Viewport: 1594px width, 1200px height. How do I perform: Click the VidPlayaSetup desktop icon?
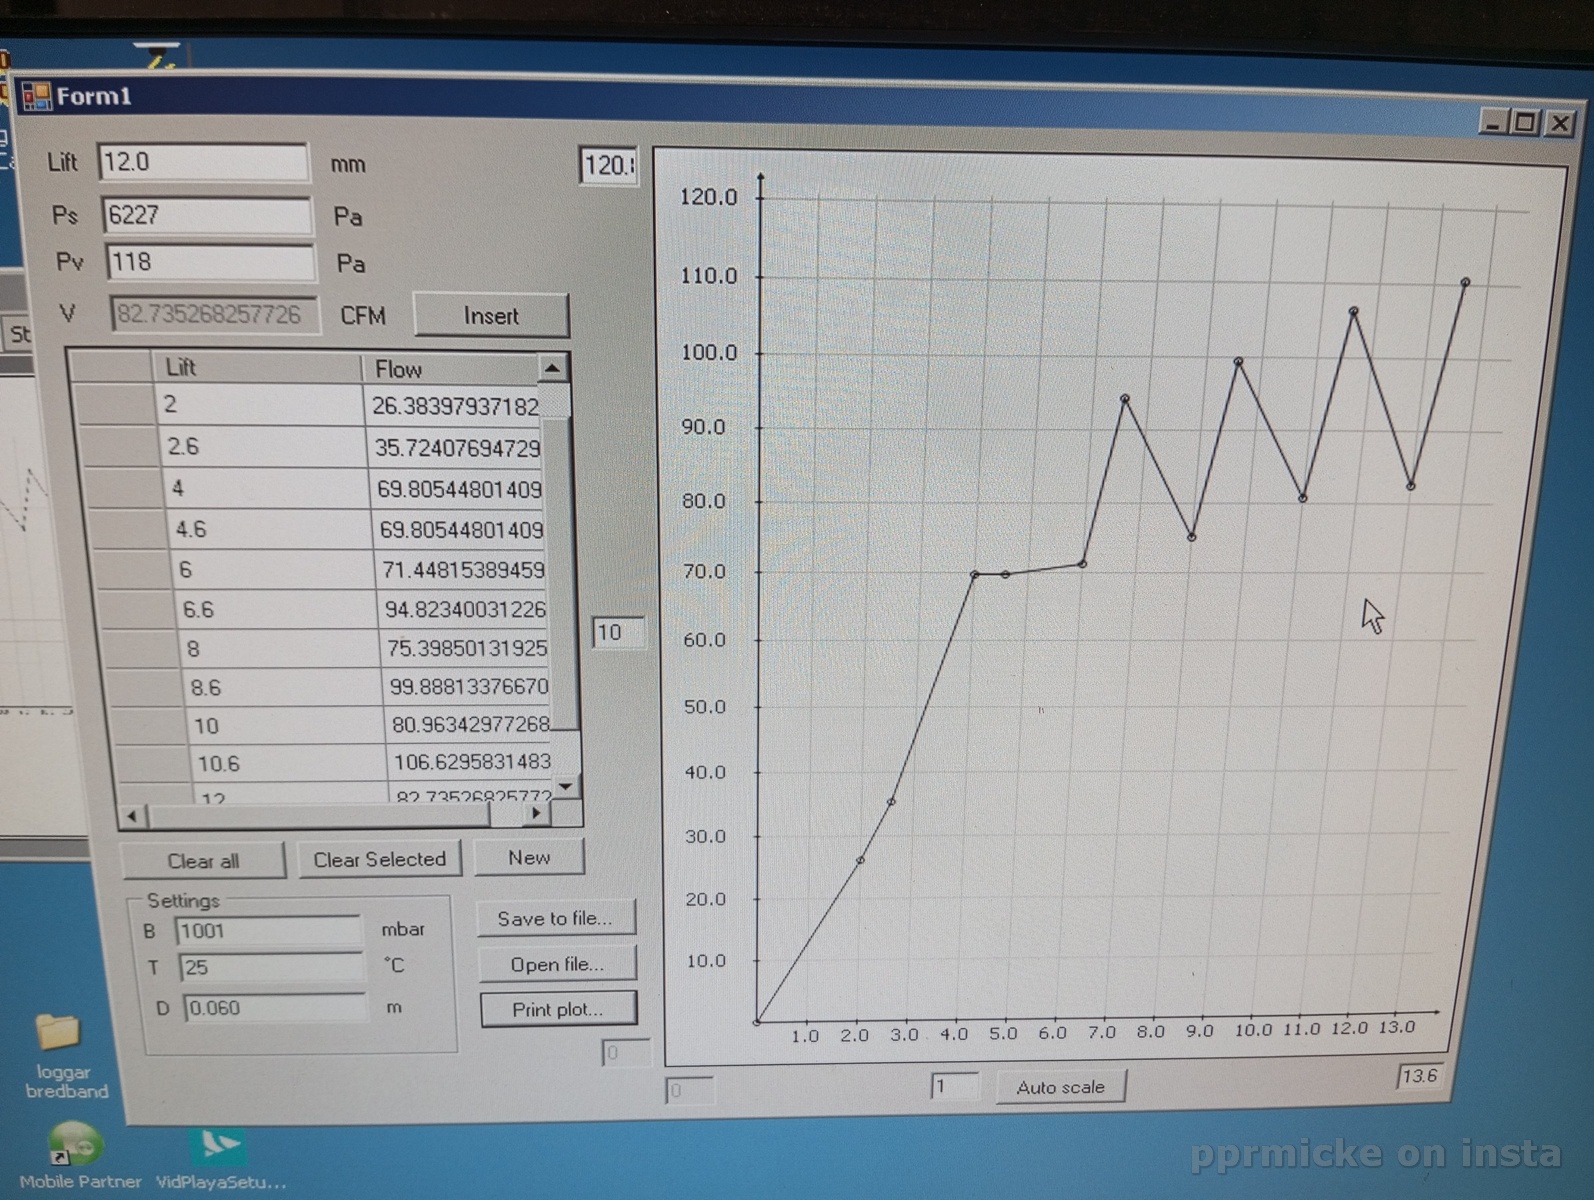pos(220,1148)
